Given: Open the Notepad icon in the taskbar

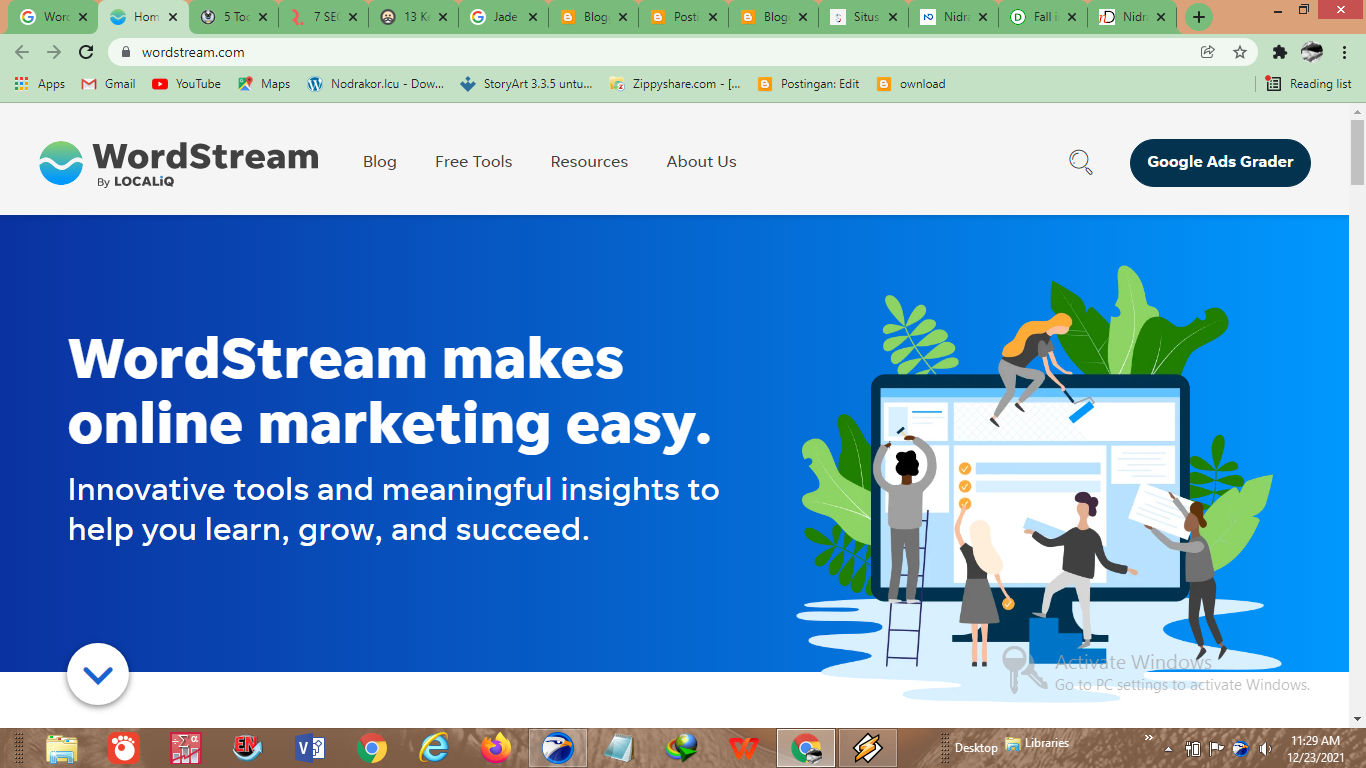Looking at the screenshot, I should click(x=620, y=748).
